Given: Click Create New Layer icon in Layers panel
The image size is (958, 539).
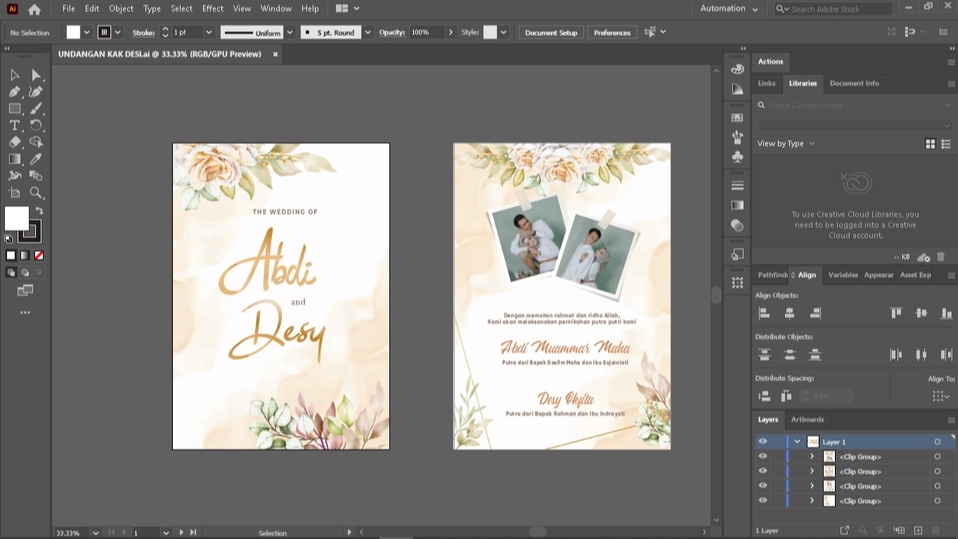Looking at the screenshot, I should 917,530.
